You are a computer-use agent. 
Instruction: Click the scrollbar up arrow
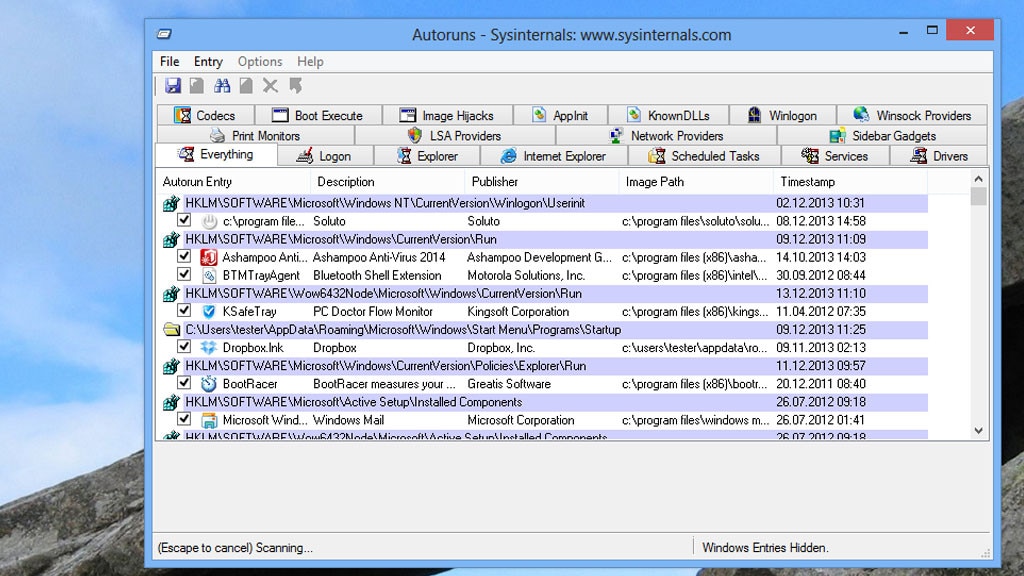click(978, 178)
